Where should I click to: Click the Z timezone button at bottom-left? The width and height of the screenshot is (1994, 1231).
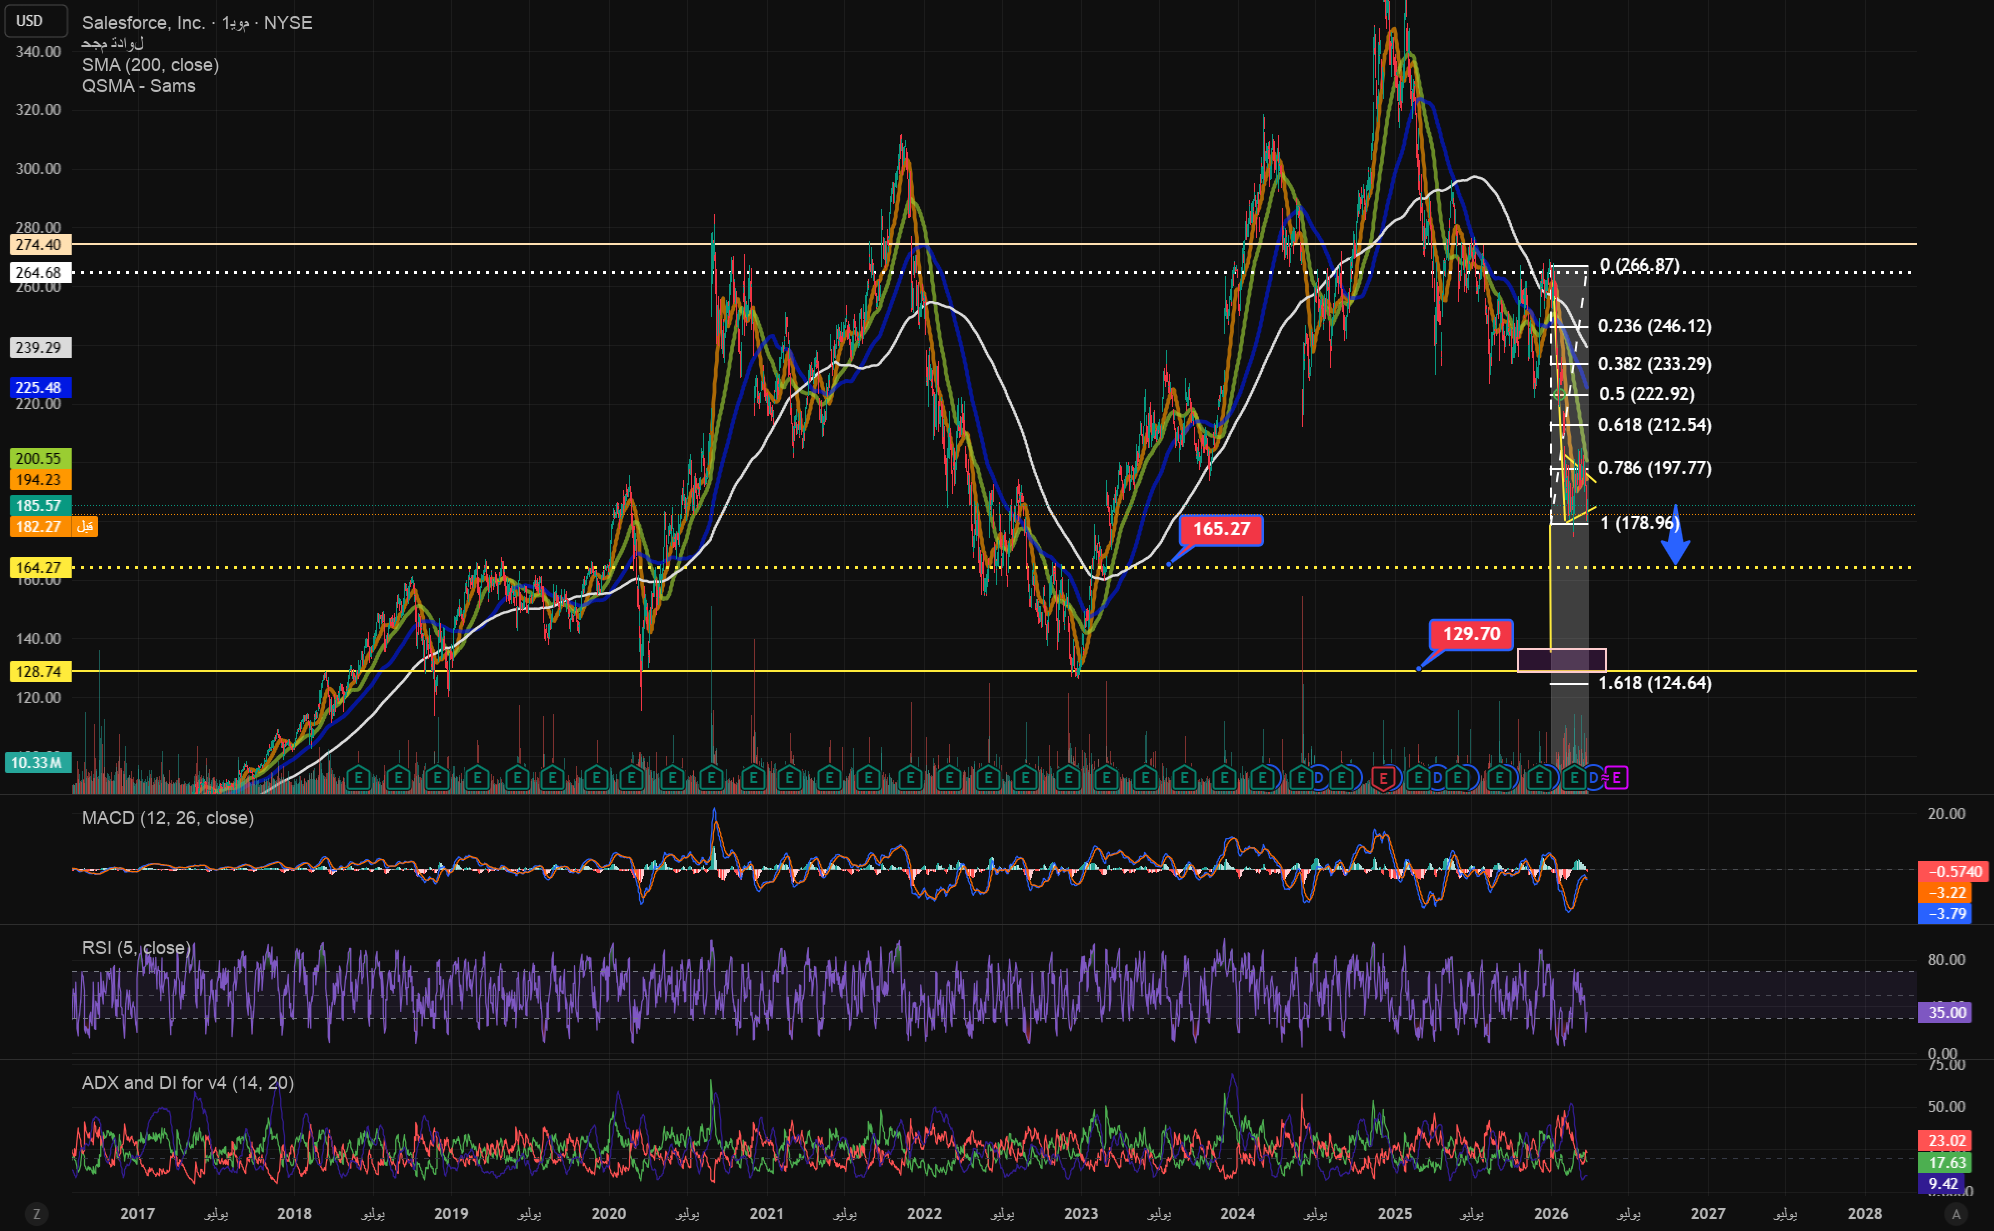click(37, 1213)
